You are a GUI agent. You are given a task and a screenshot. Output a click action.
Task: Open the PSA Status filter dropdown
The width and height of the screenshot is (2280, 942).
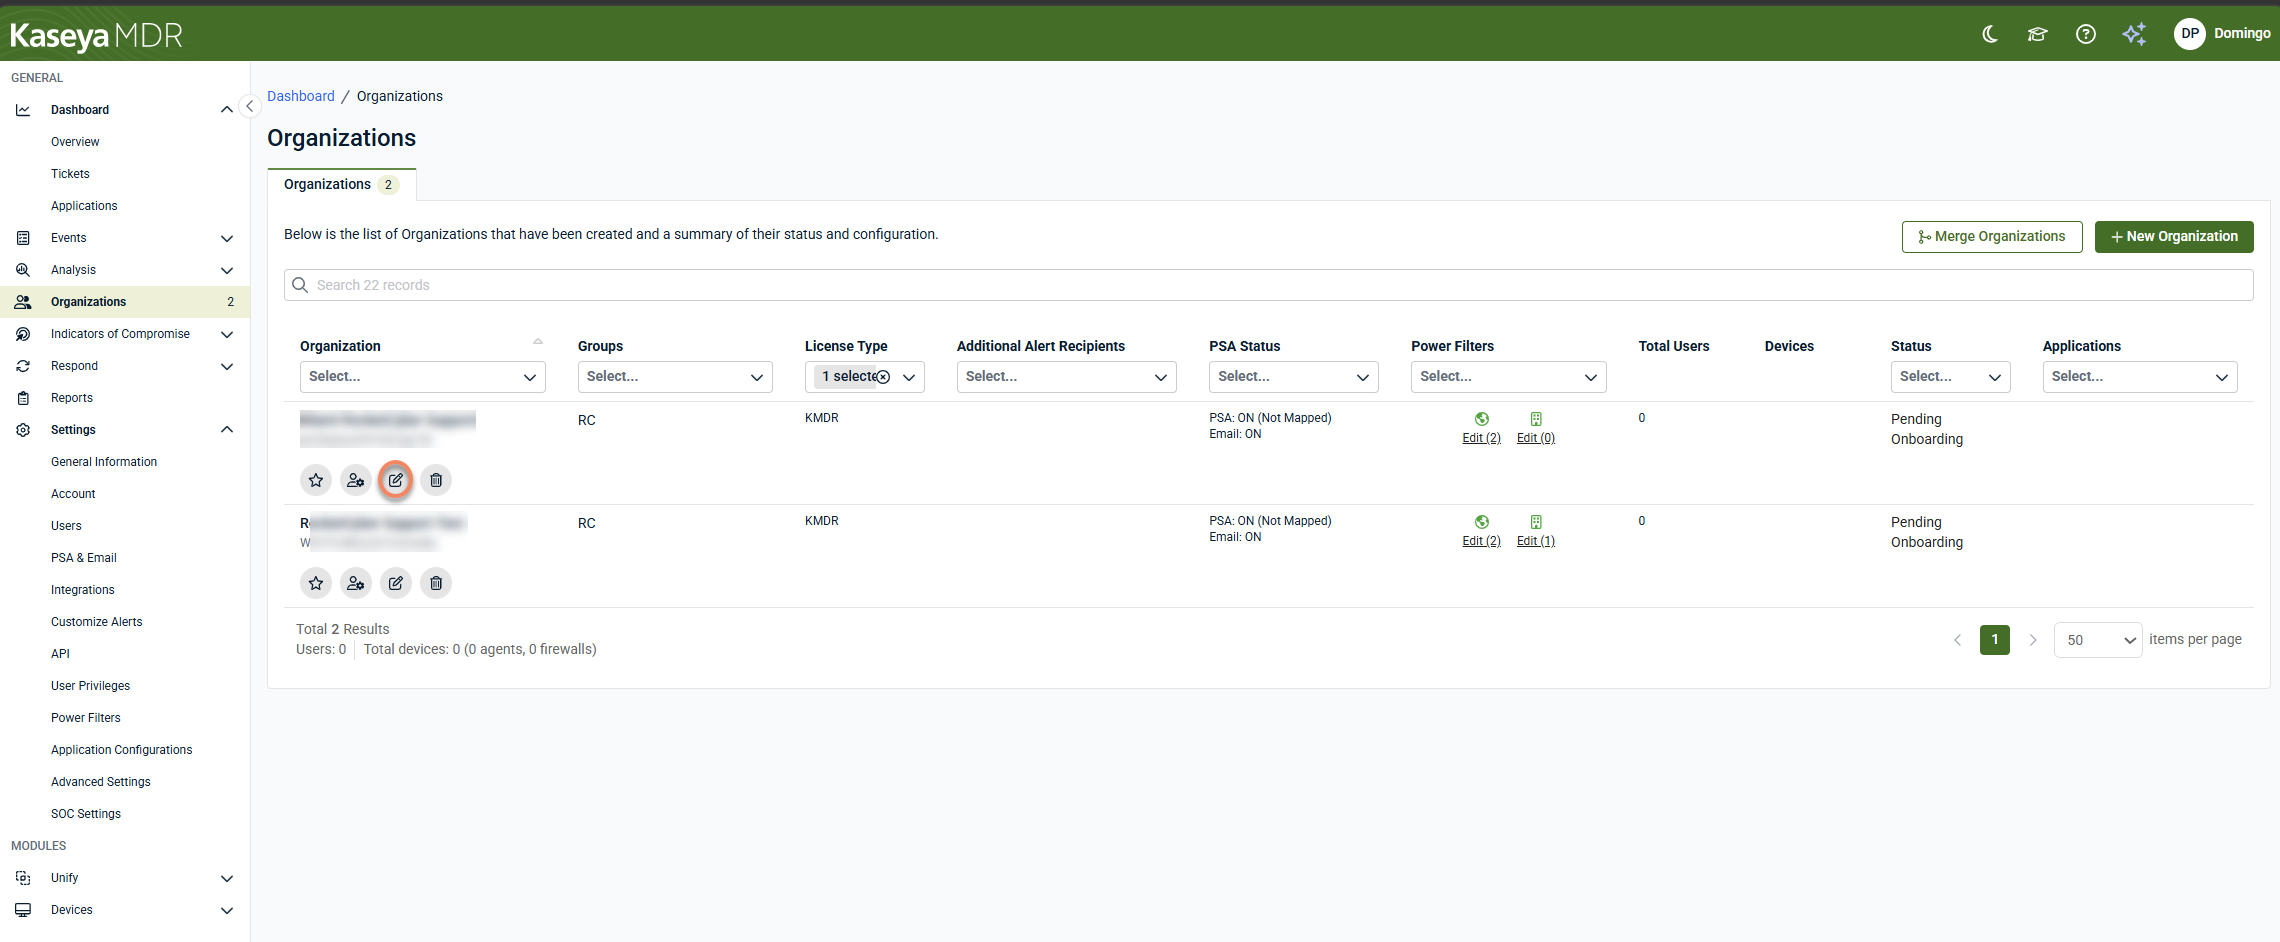pos(1294,377)
